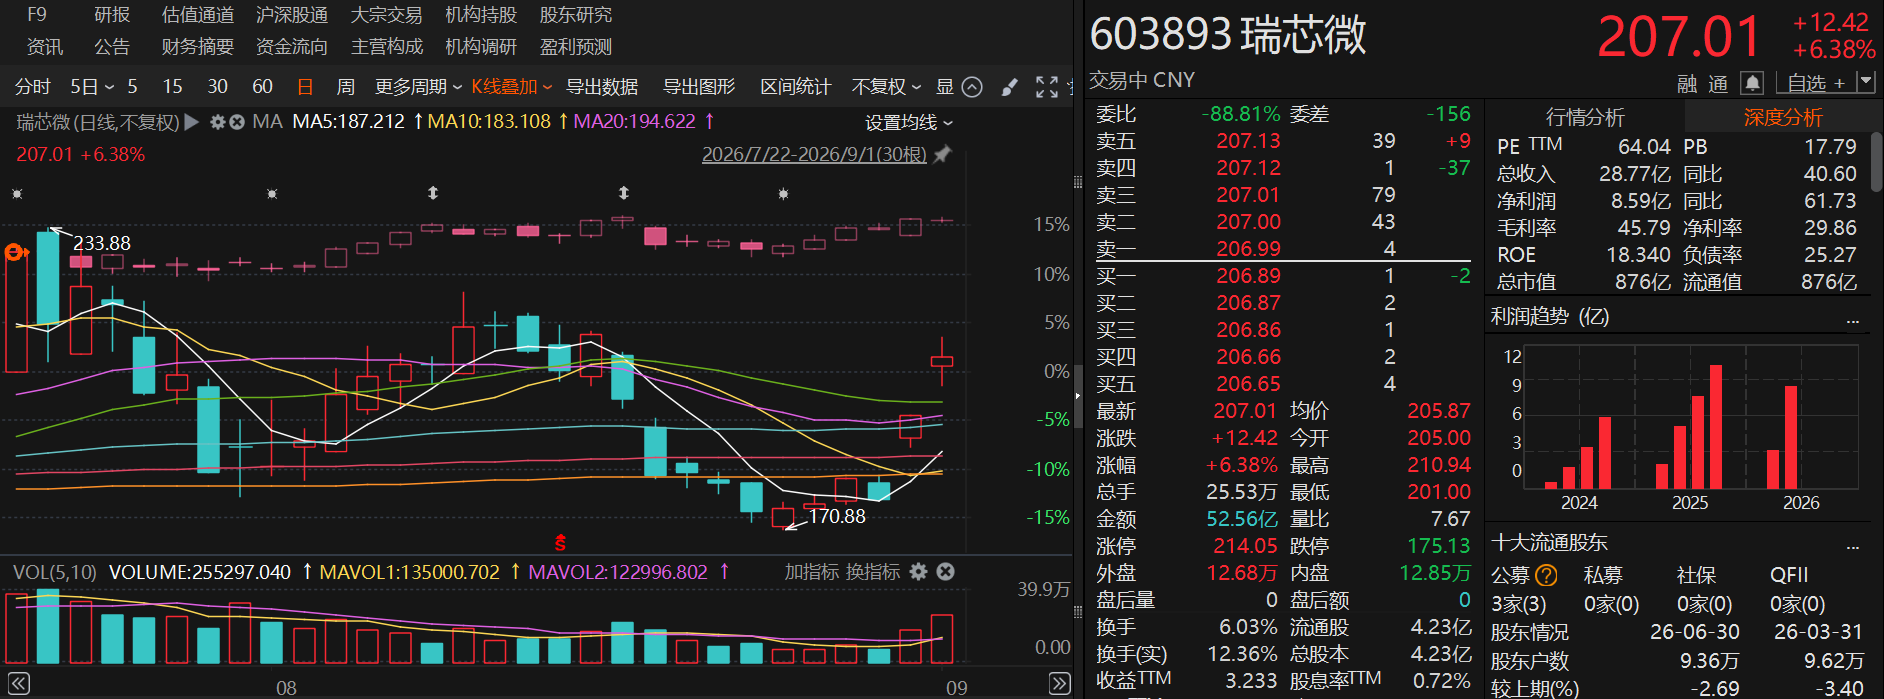1884x699 pixels.
Task: Open the 利润趋势 more options ellipsis
Action: (1852, 322)
